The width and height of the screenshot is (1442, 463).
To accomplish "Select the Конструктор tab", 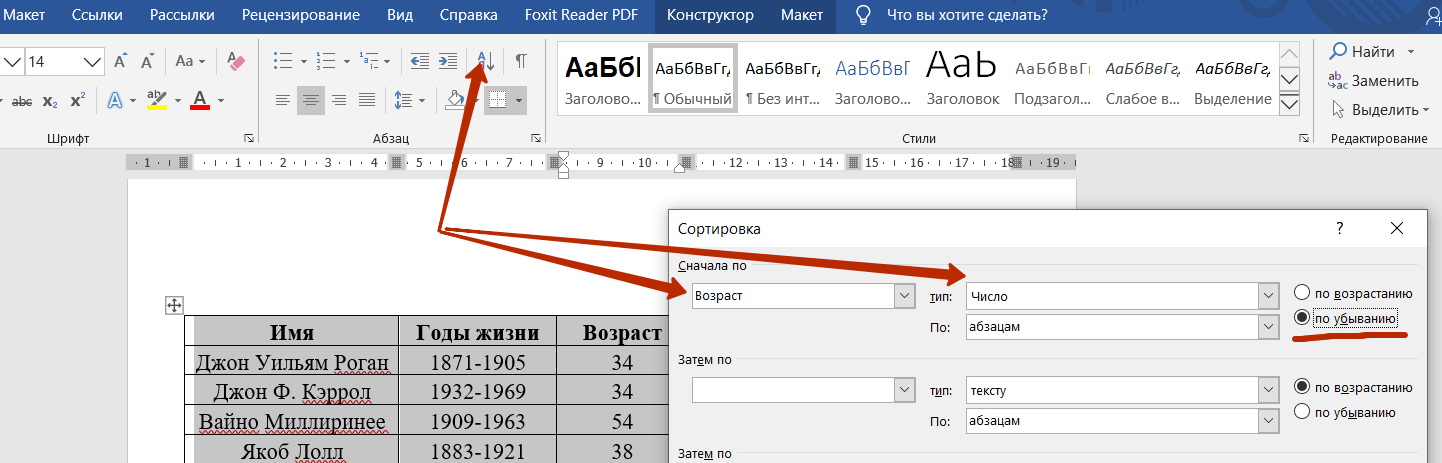I will tap(711, 15).
